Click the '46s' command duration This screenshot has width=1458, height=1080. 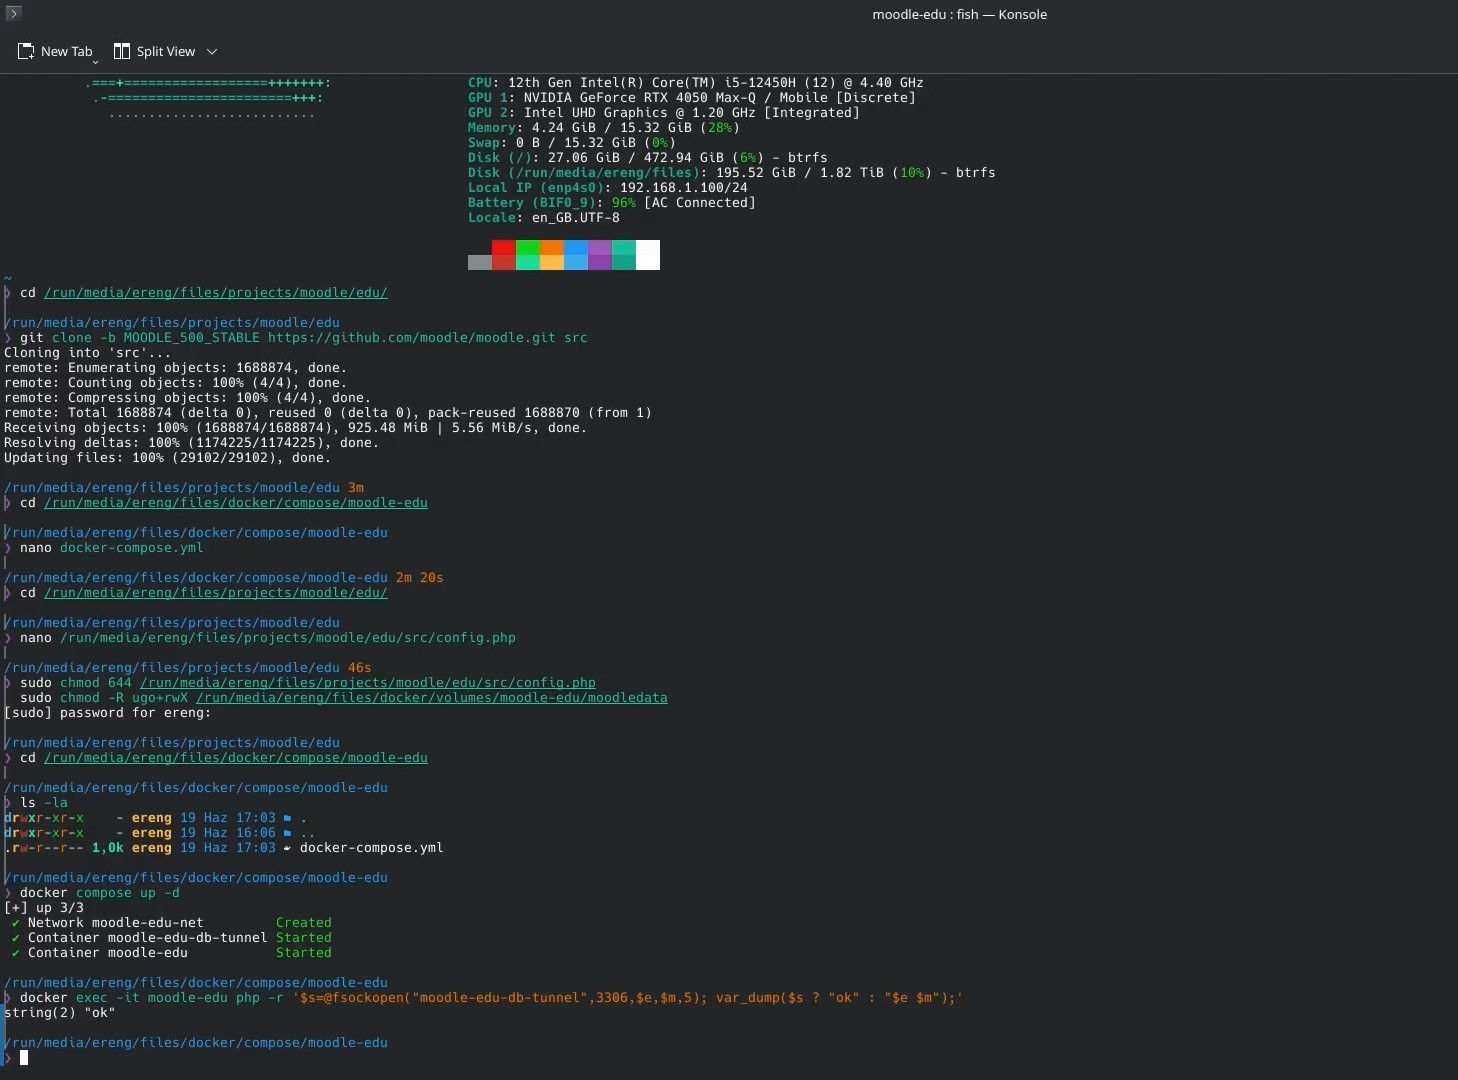pos(360,668)
